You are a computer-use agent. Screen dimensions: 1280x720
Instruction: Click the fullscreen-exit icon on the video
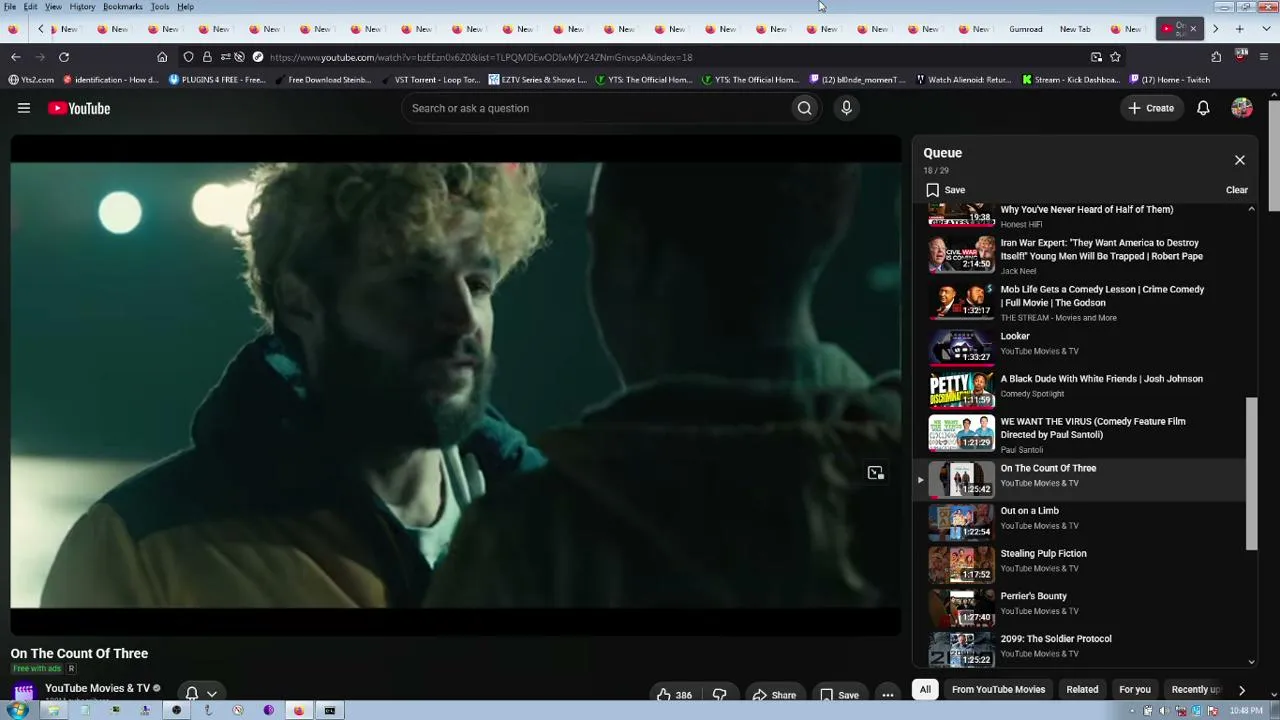point(875,473)
